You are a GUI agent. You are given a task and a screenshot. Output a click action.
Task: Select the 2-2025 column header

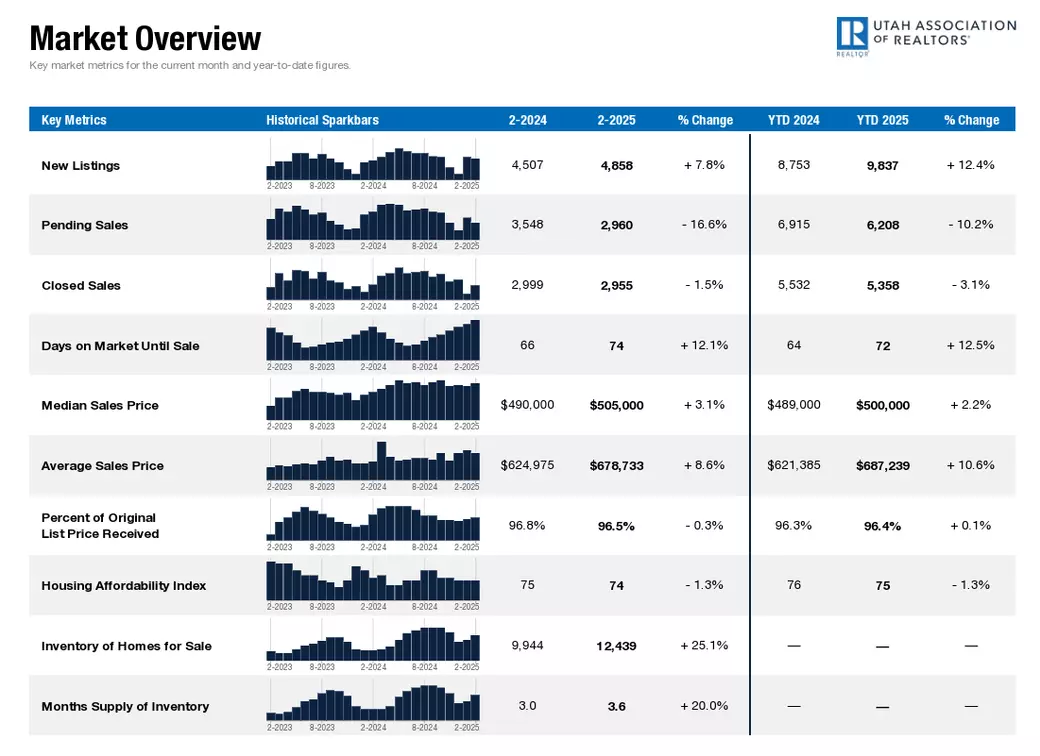[616, 120]
